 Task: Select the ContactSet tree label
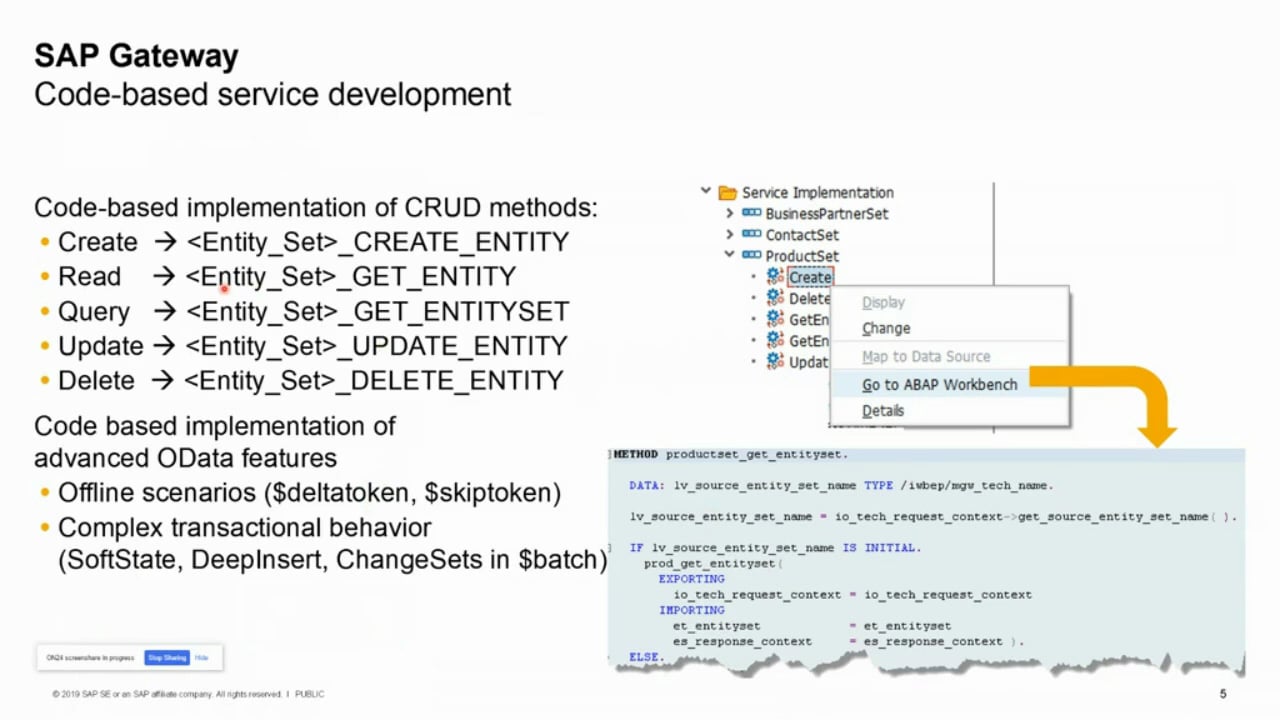coord(802,235)
